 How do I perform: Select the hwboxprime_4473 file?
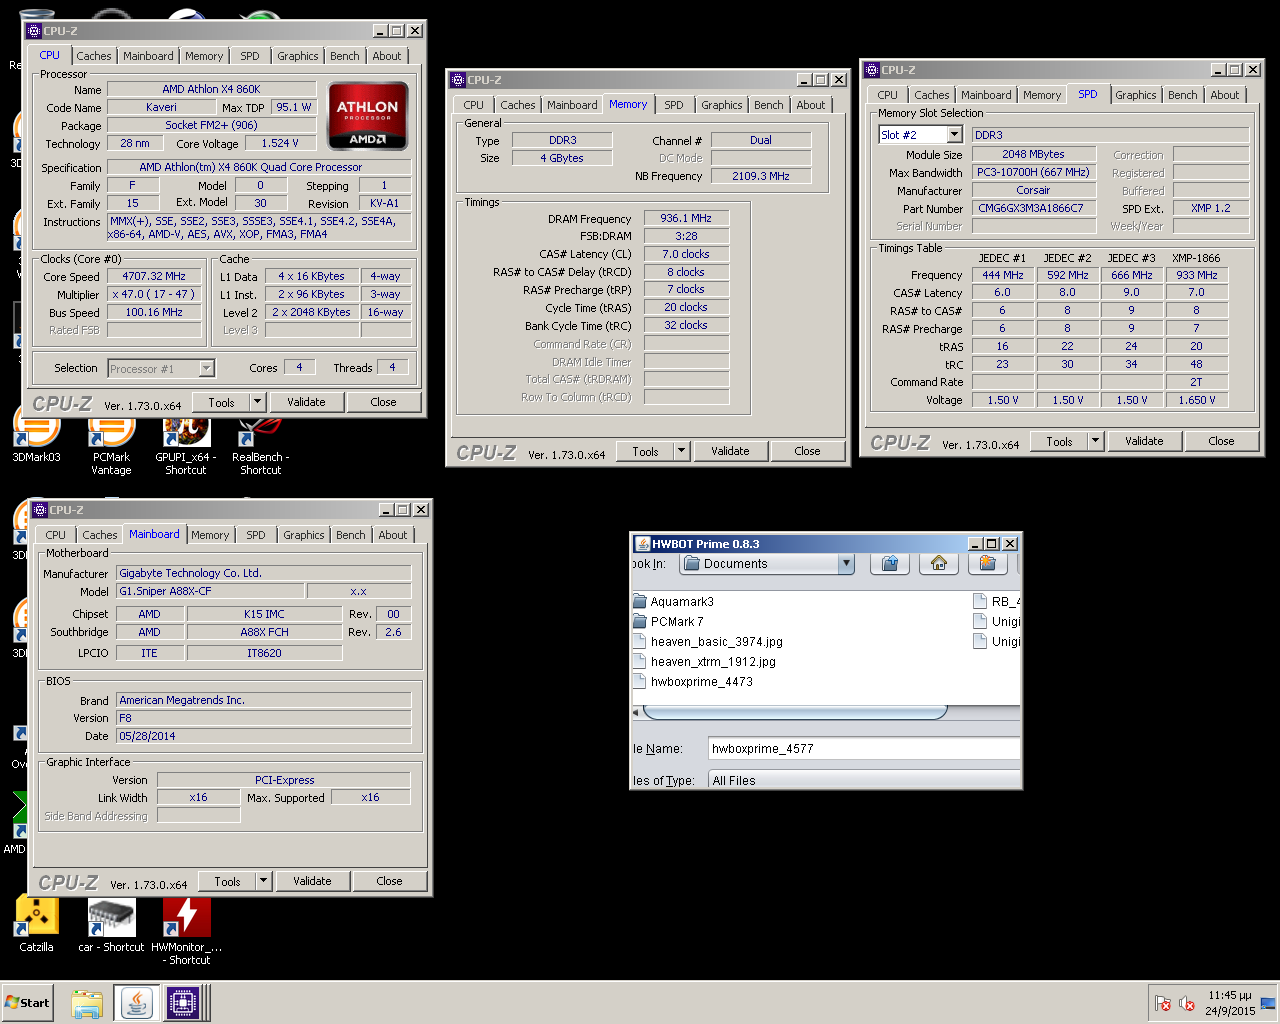tap(693, 682)
